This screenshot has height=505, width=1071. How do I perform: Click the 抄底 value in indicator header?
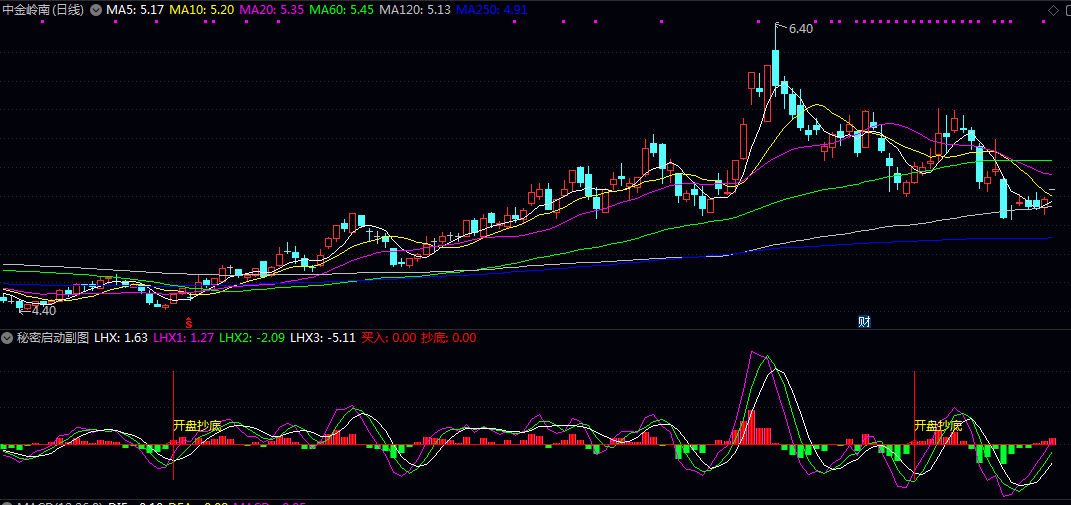(x=449, y=338)
